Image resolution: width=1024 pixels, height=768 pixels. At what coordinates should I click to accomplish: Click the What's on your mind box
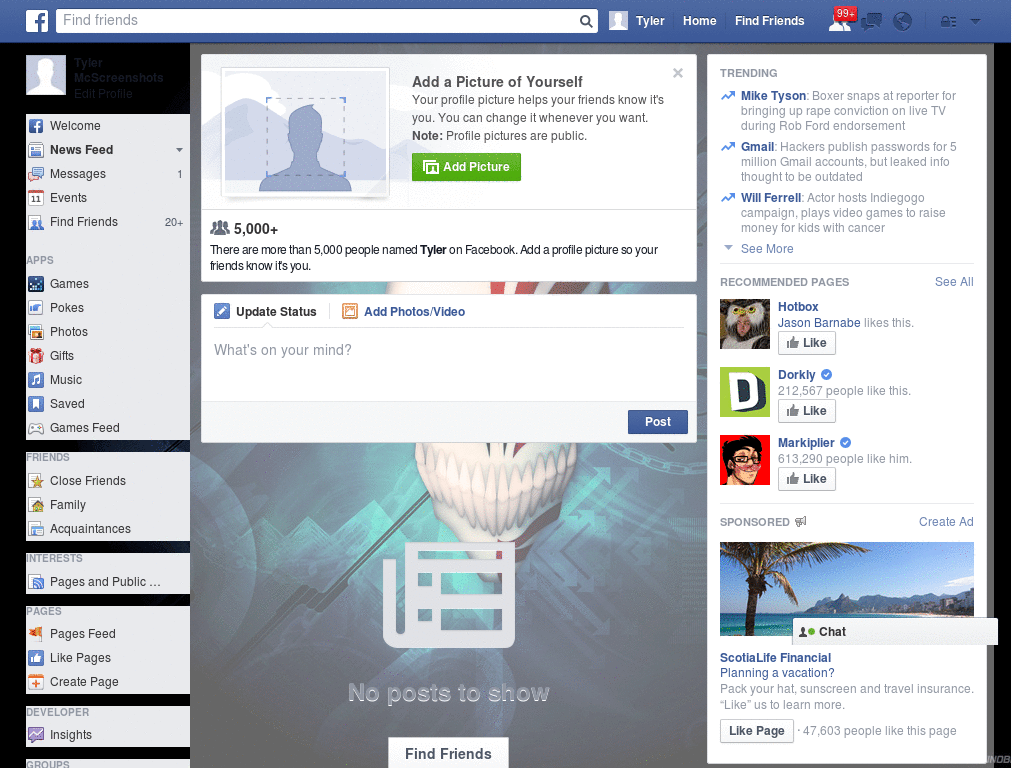[x=449, y=364]
